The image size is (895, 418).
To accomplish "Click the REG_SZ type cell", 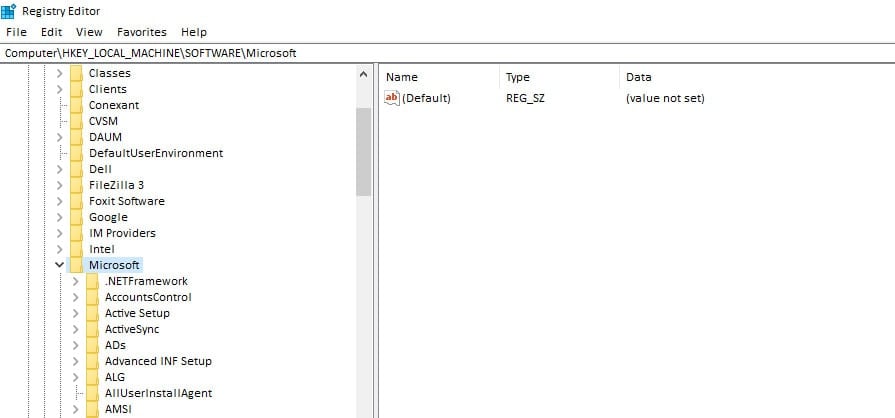I will coord(525,98).
